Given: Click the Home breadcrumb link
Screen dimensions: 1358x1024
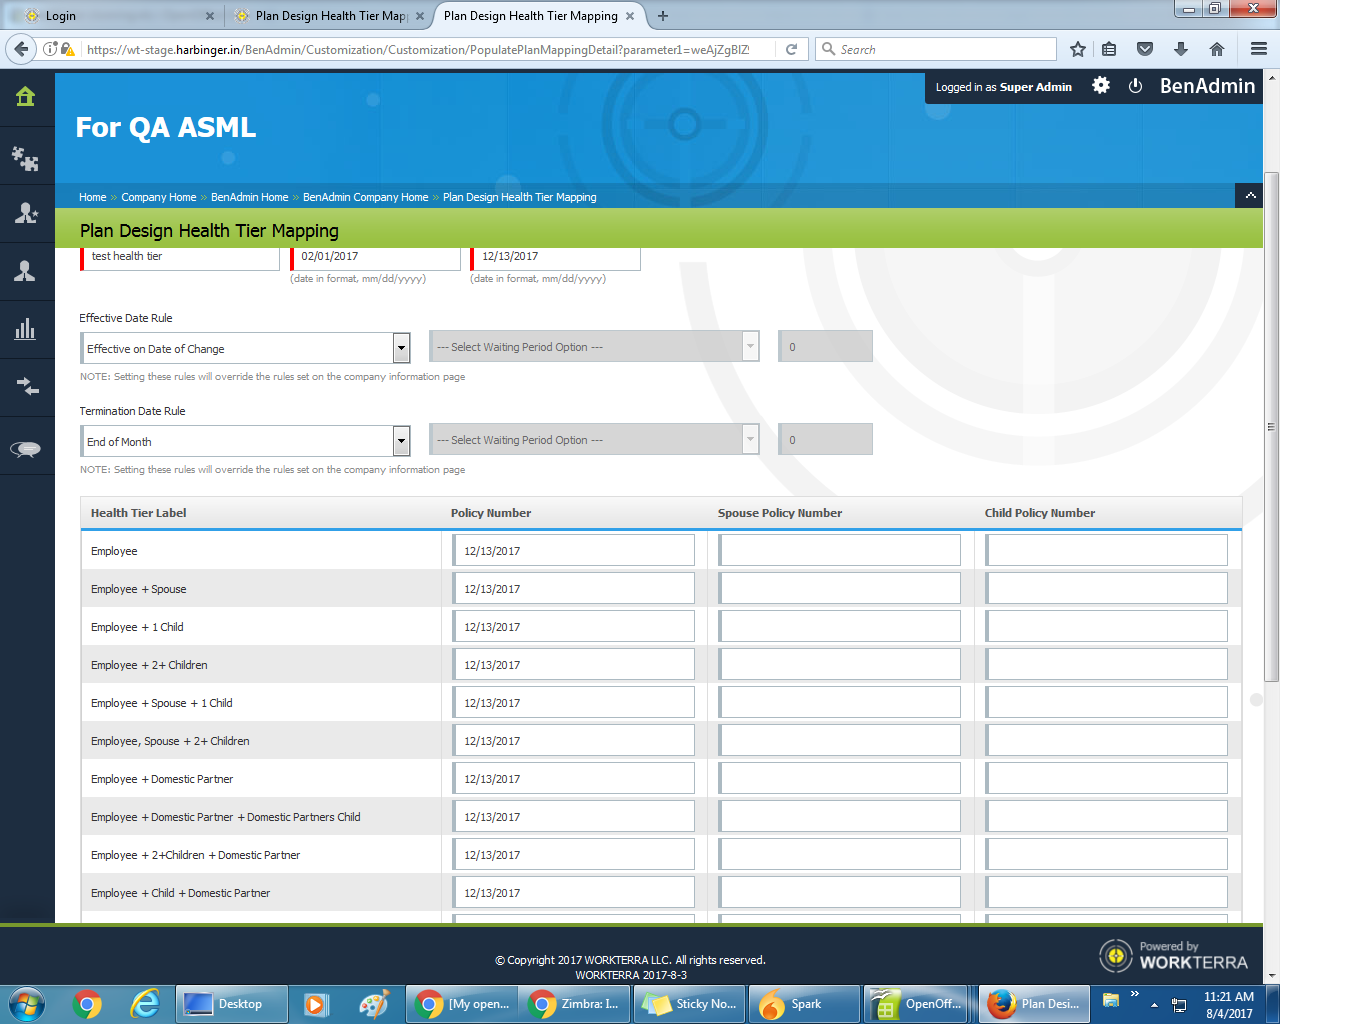Looking at the screenshot, I should click(92, 197).
